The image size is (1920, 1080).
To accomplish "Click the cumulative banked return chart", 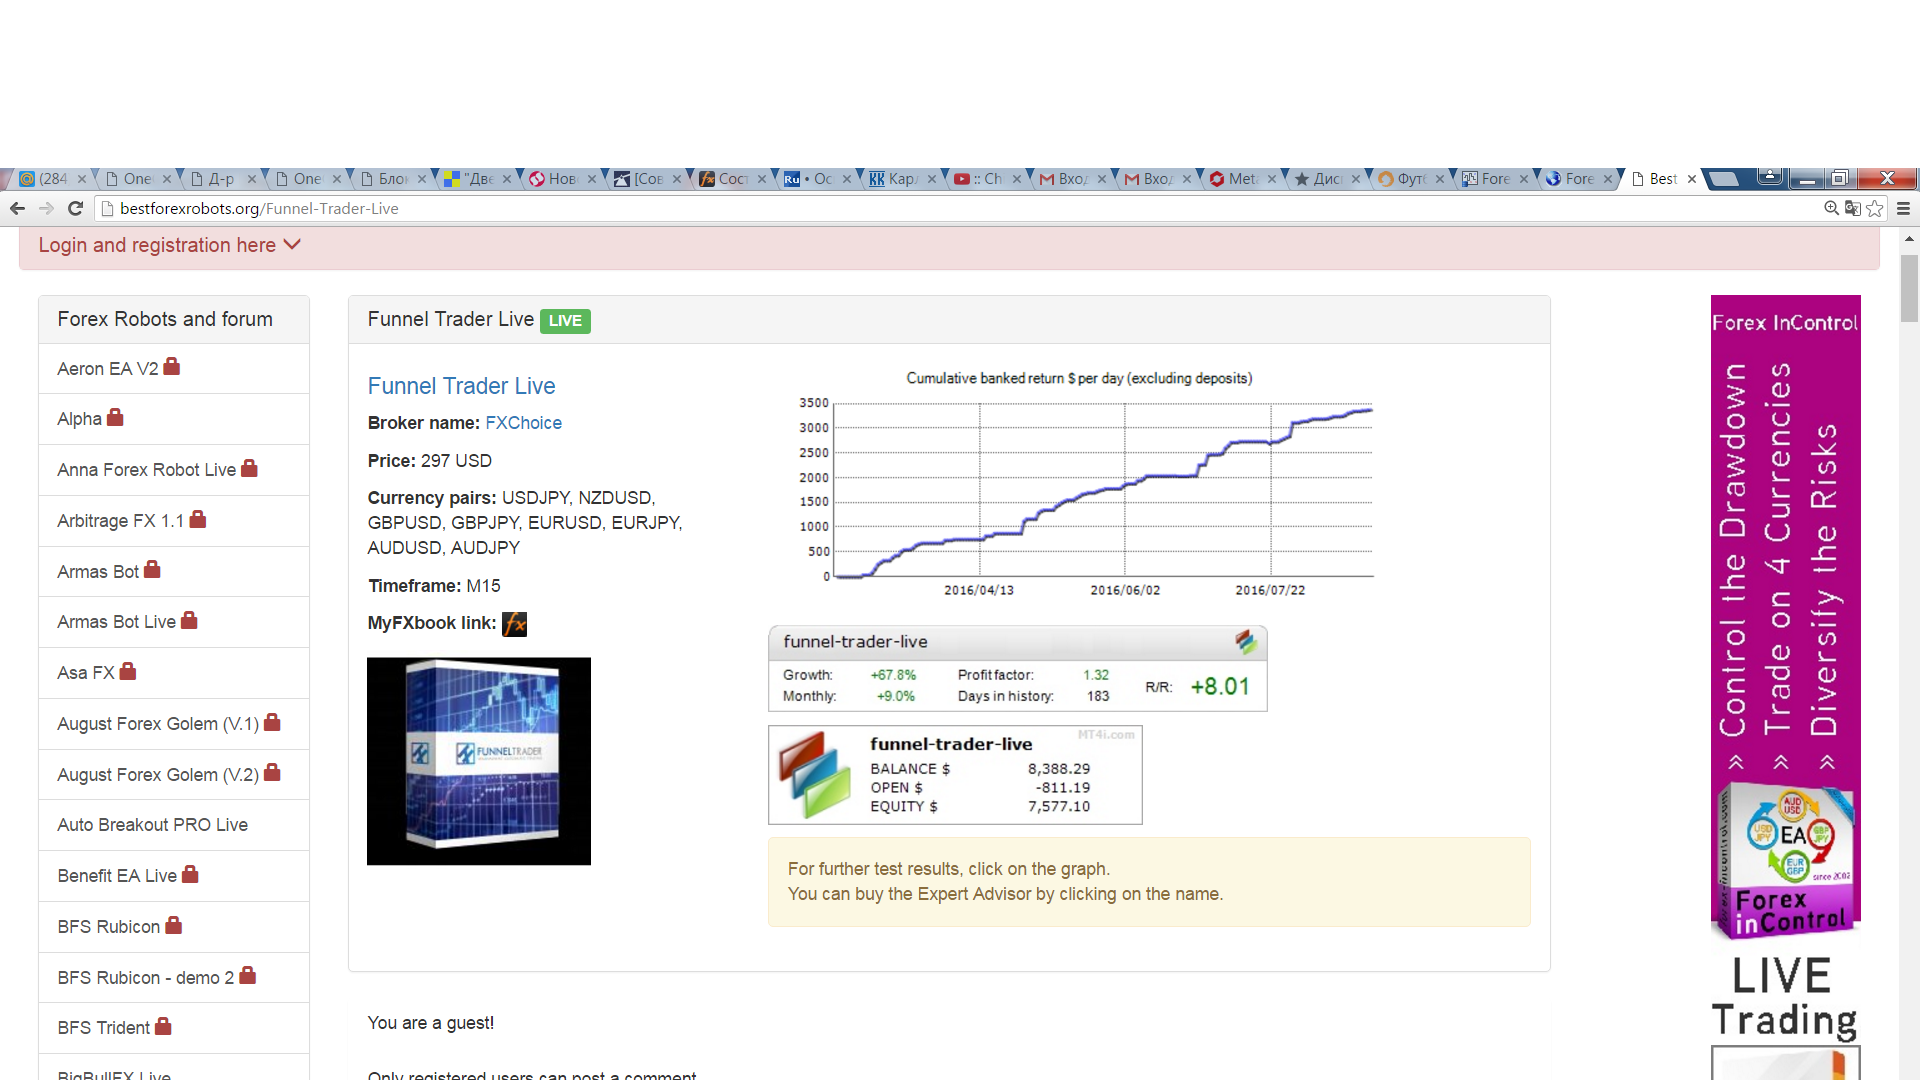I will point(1079,484).
